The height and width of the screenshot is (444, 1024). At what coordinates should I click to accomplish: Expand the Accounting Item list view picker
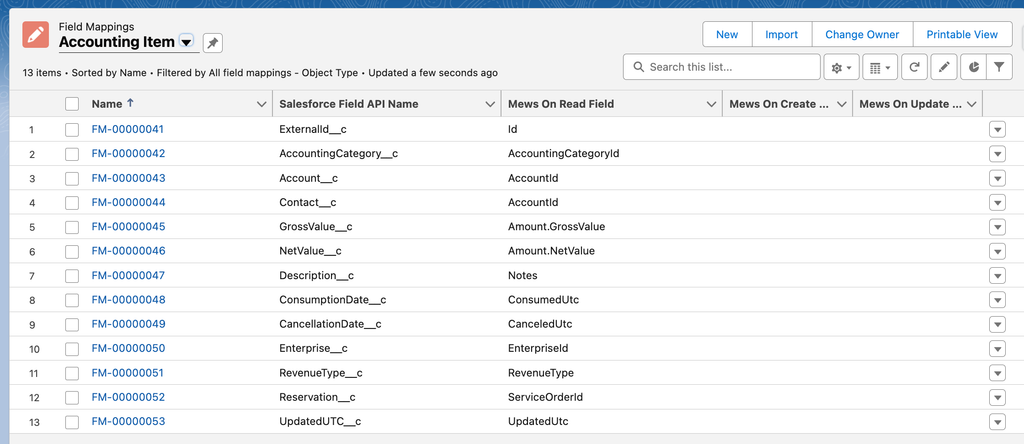click(186, 42)
